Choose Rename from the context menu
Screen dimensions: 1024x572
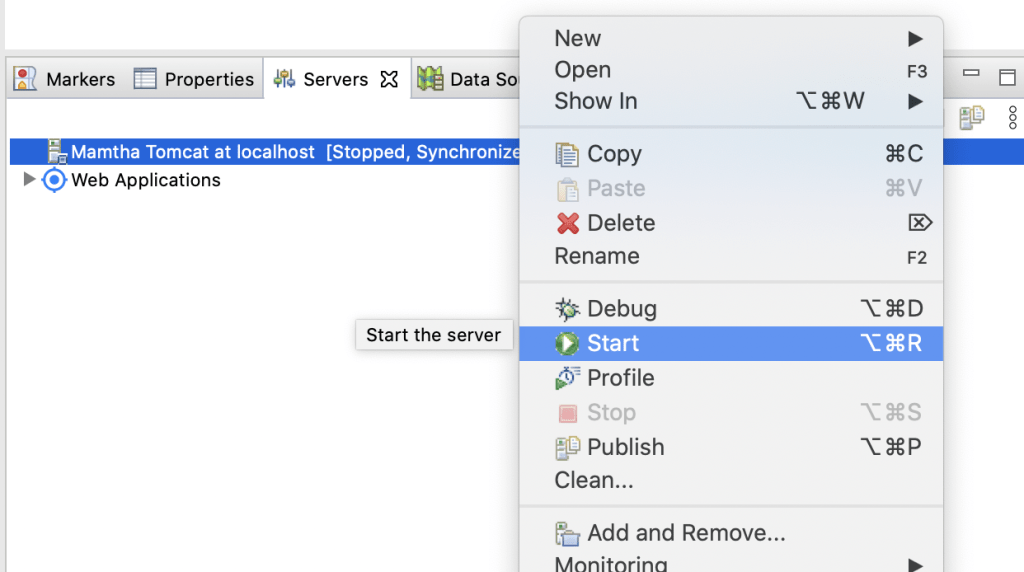pos(597,257)
